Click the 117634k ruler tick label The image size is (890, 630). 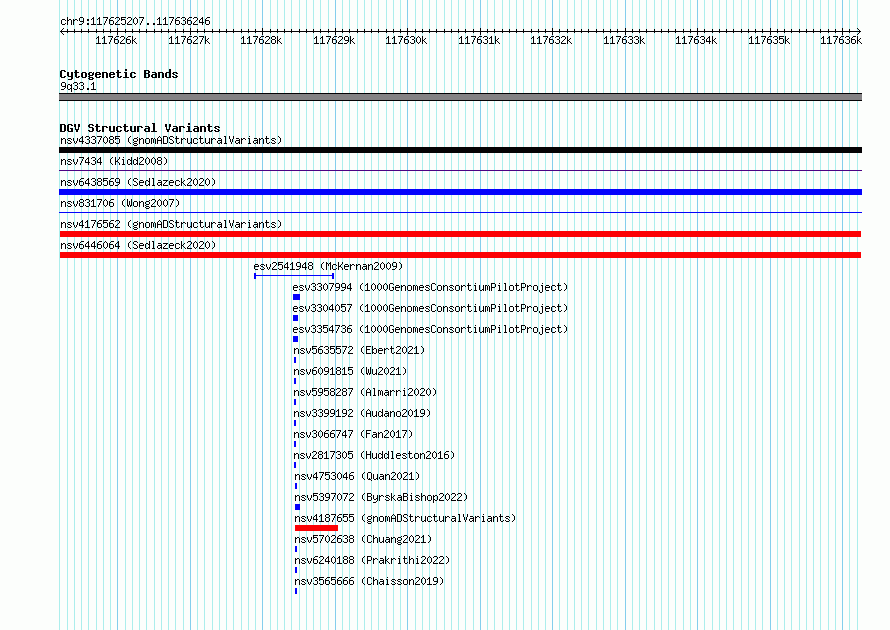pyautogui.click(x=696, y=41)
